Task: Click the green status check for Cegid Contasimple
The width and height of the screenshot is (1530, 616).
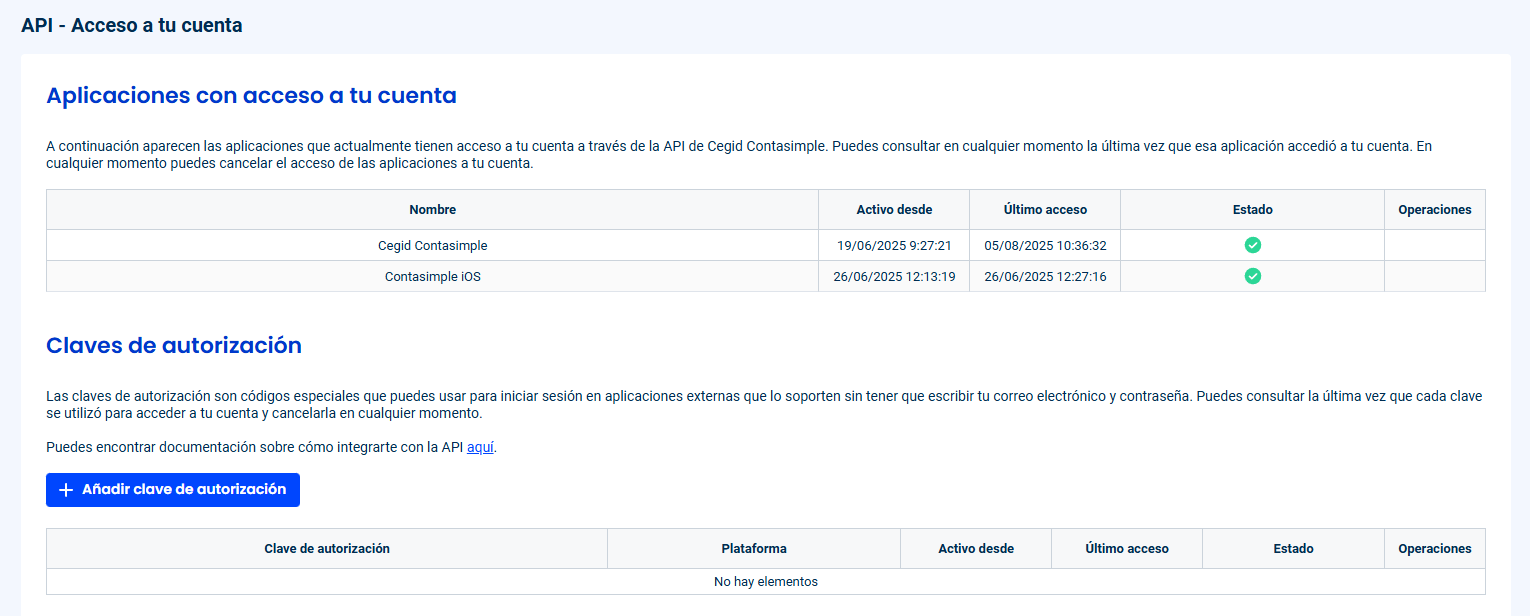Action: pos(1252,245)
